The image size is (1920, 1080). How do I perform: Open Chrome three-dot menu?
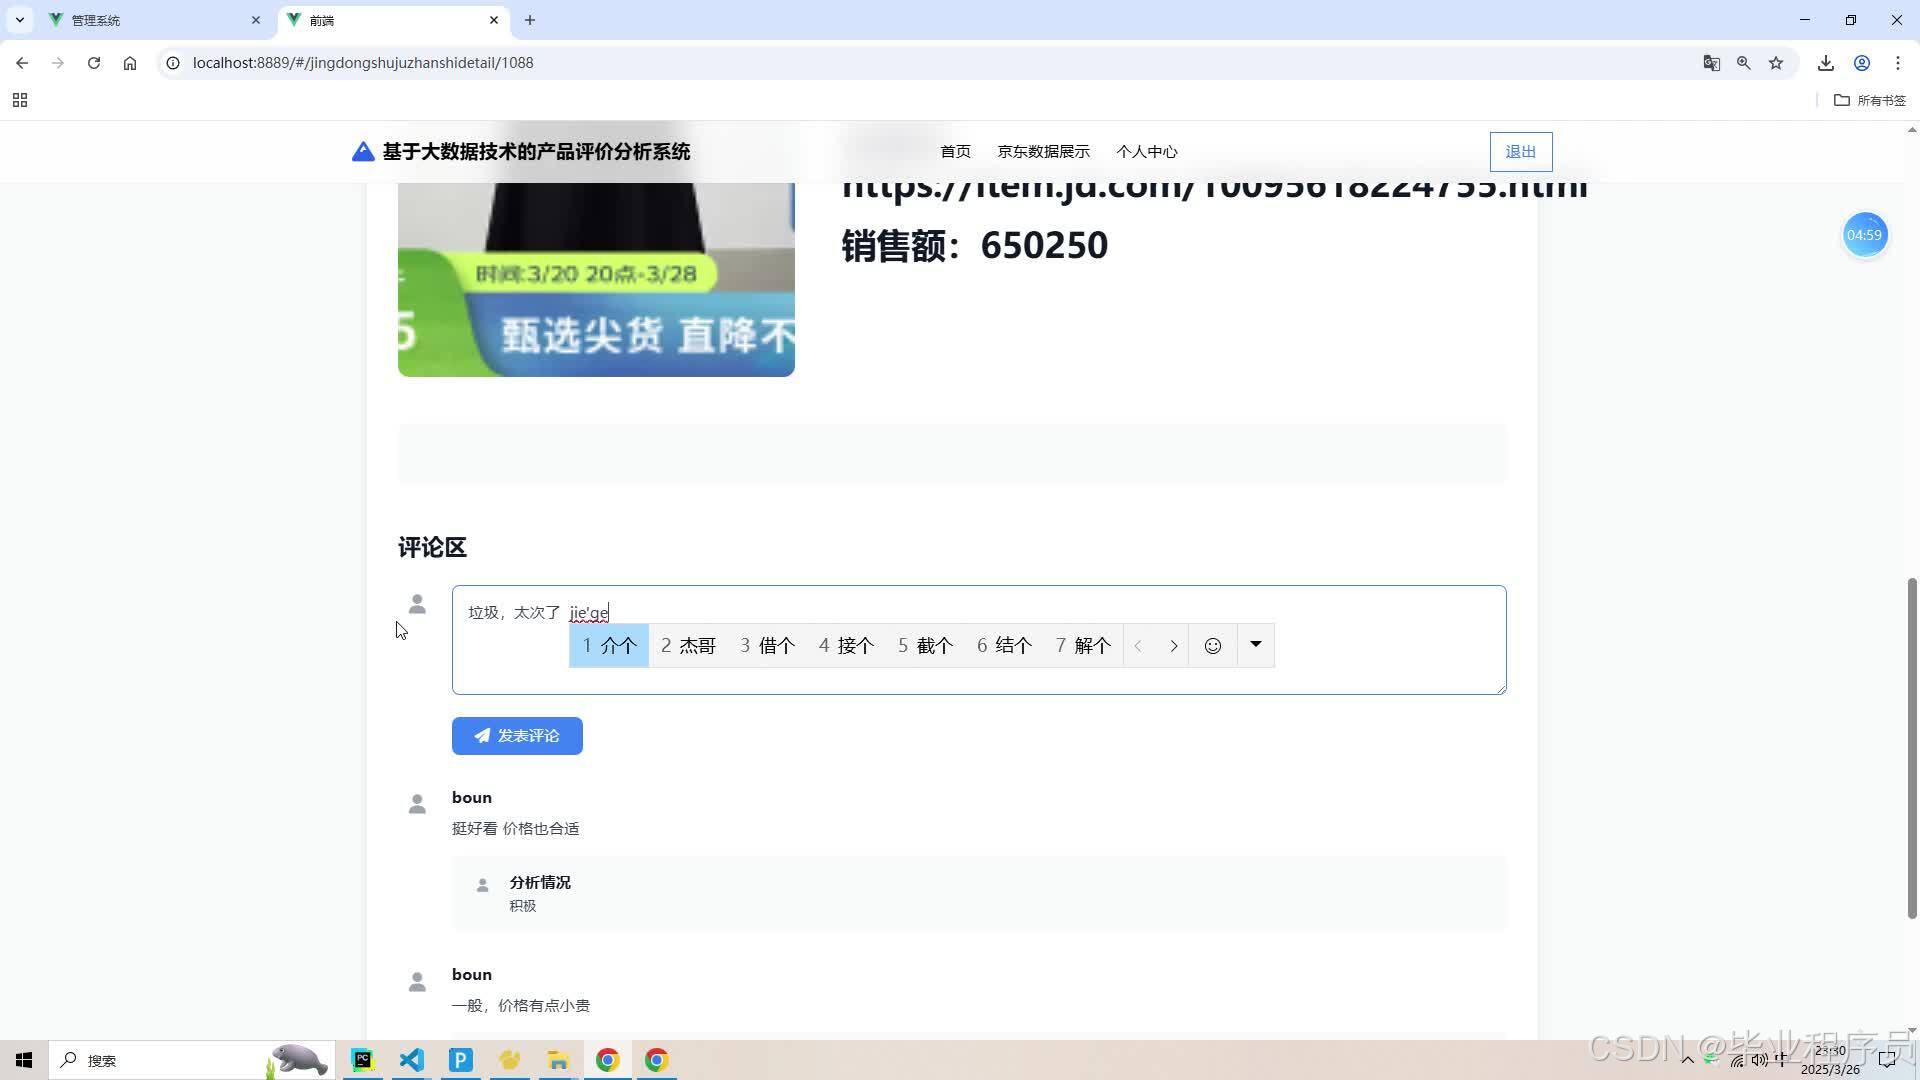coord(1898,62)
